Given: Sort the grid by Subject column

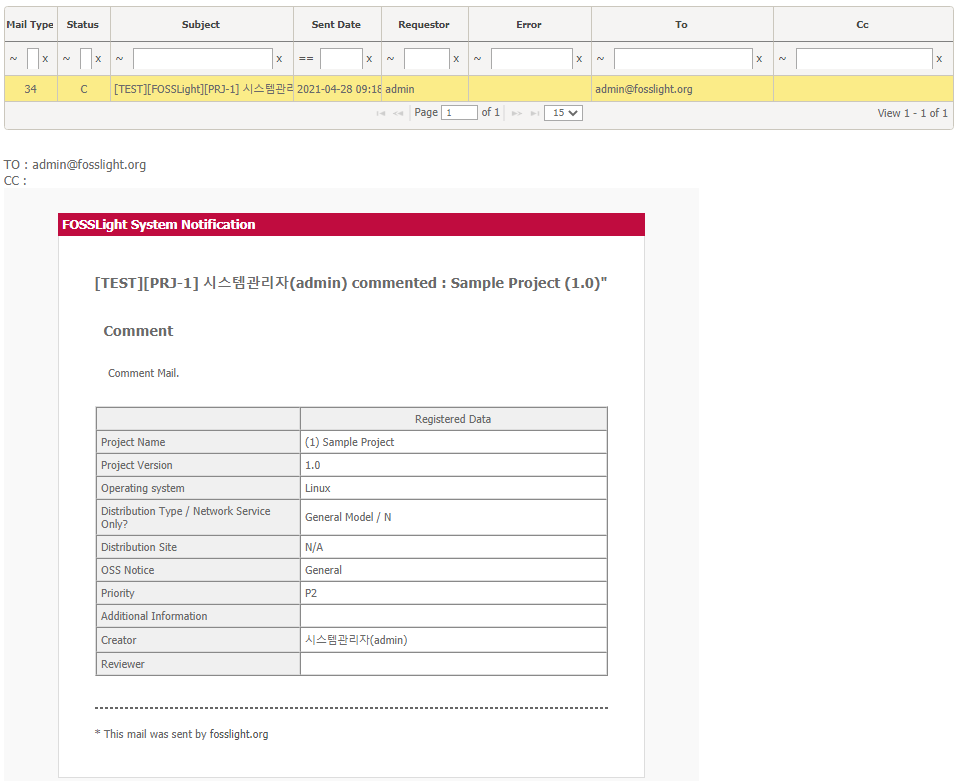Looking at the screenshot, I should pos(201,25).
